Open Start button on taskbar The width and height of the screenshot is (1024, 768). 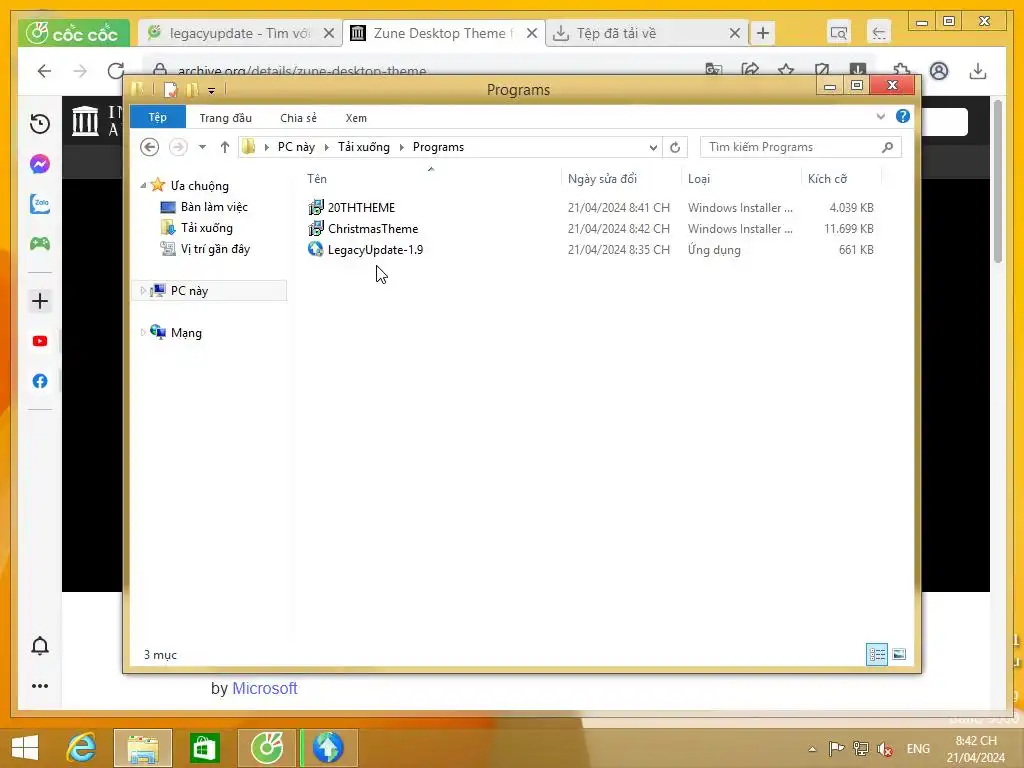(25, 748)
